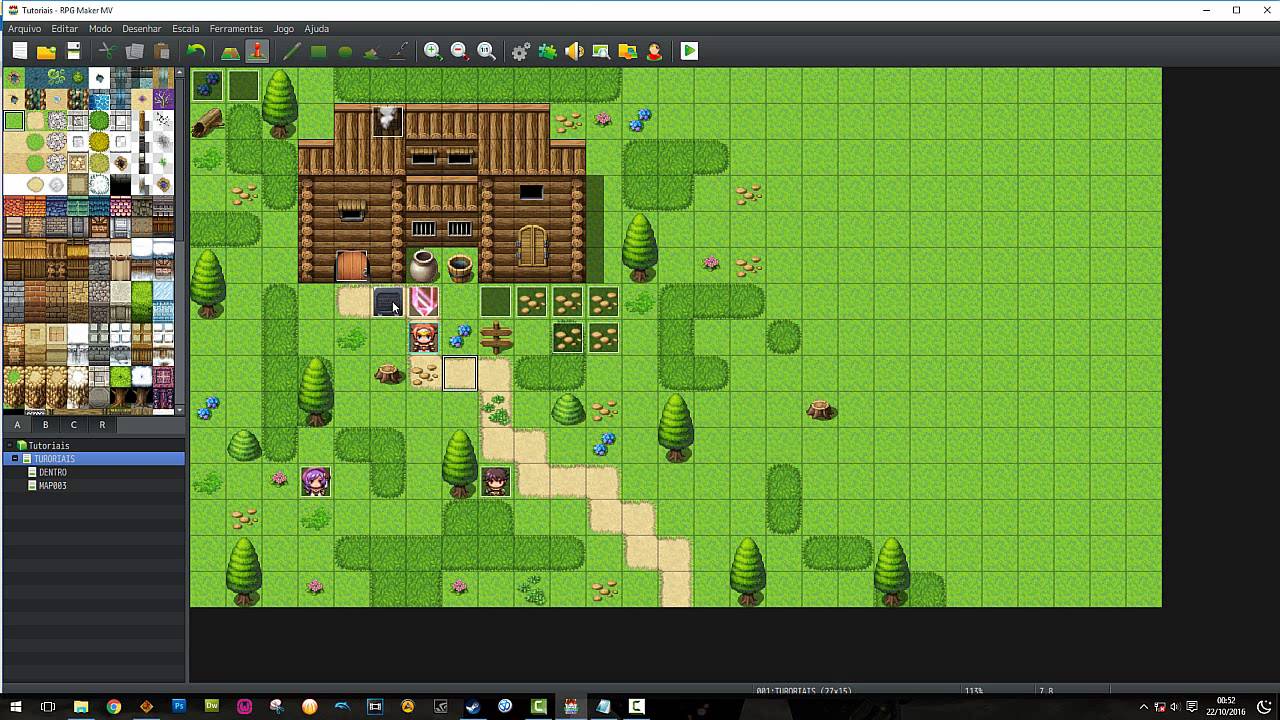Open project using the folder icon

pyautogui.click(x=46, y=51)
